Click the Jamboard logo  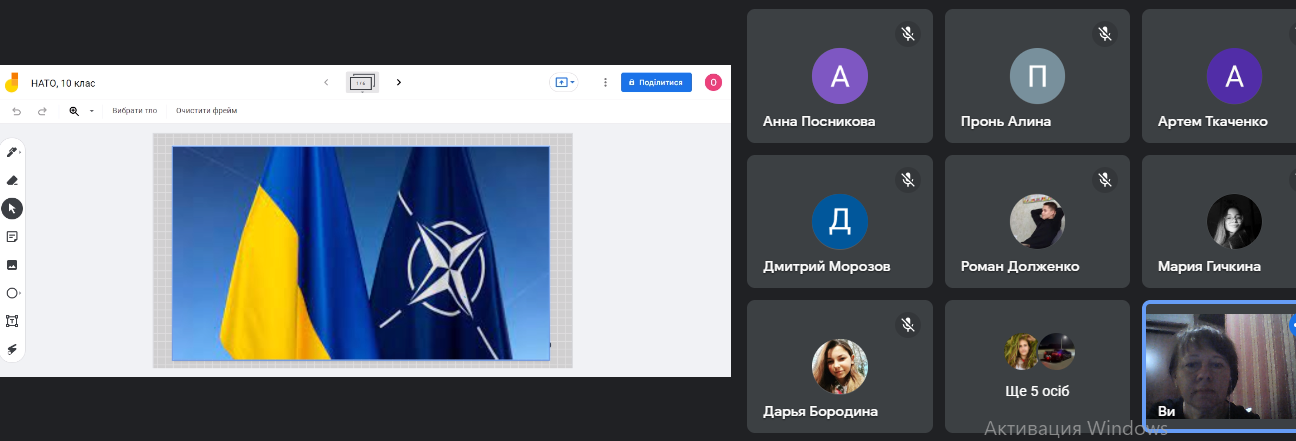pyautogui.click(x=12, y=82)
